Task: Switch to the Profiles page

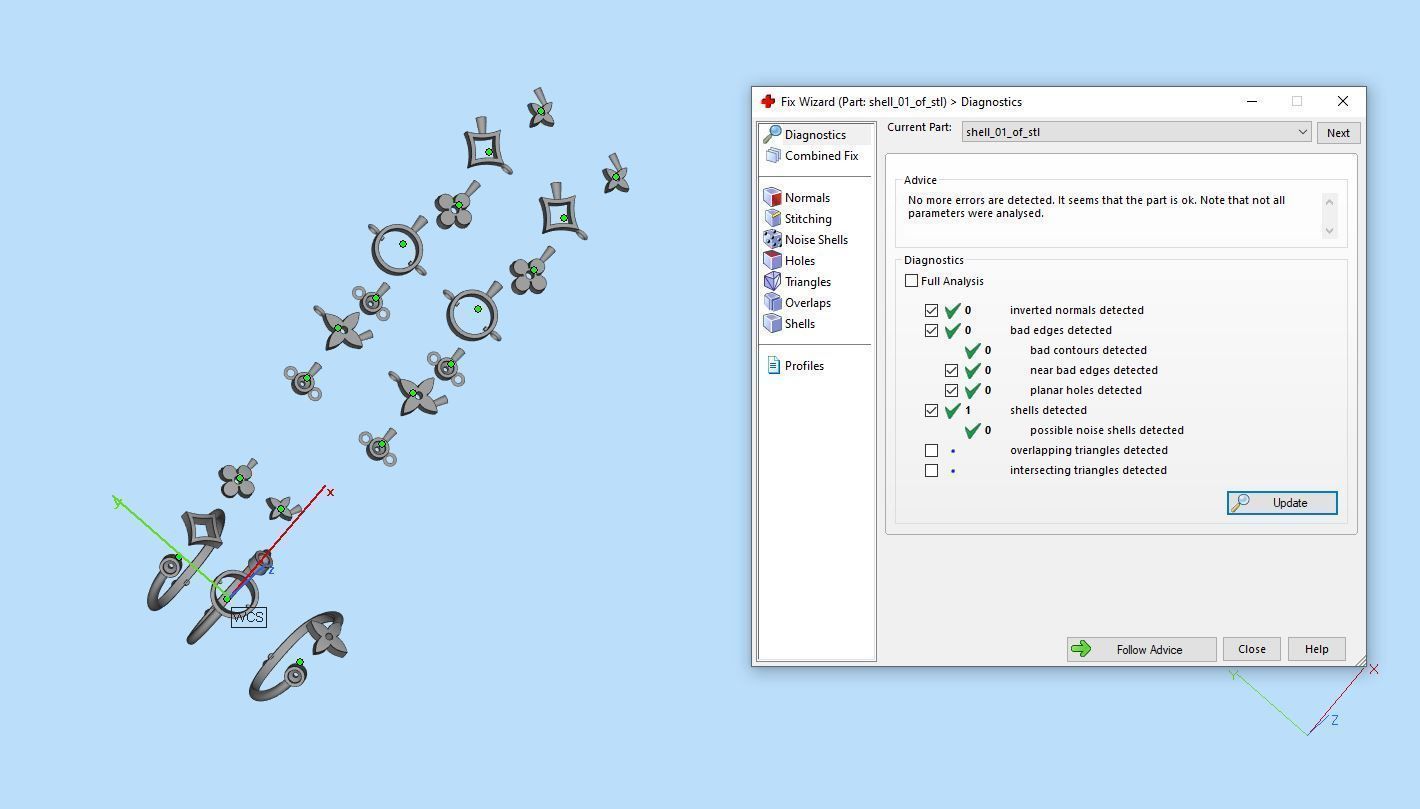Action: tap(804, 366)
